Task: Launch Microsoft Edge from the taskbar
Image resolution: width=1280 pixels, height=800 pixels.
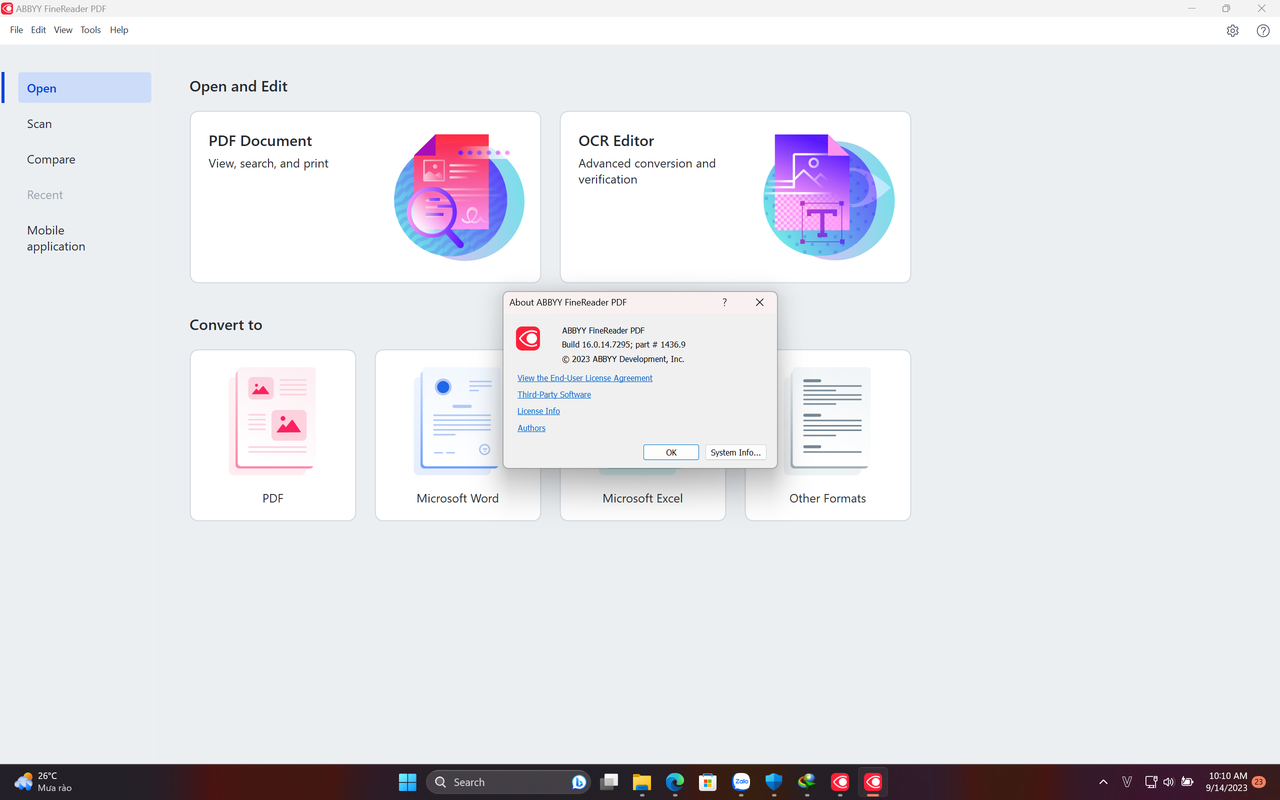Action: click(675, 782)
